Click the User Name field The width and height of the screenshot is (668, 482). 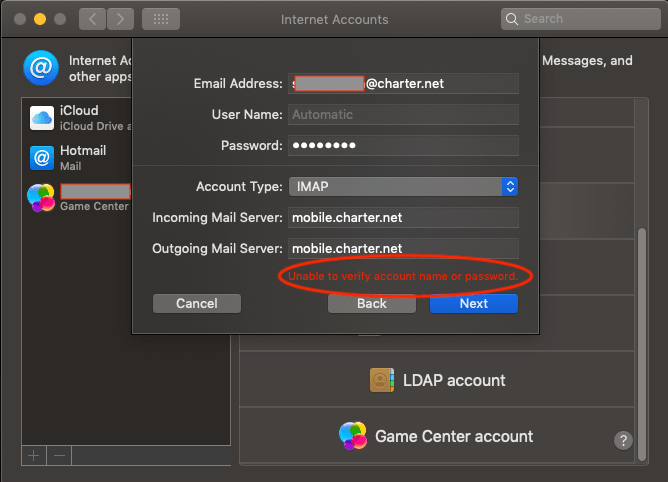coord(403,115)
